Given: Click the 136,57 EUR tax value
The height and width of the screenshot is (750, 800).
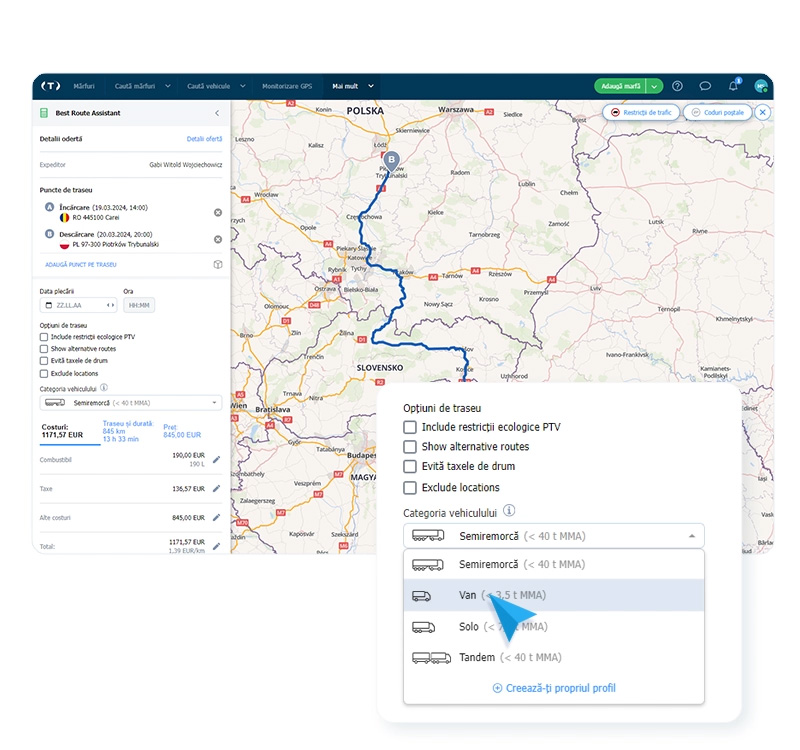Looking at the screenshot, I should tap(188, 489).
